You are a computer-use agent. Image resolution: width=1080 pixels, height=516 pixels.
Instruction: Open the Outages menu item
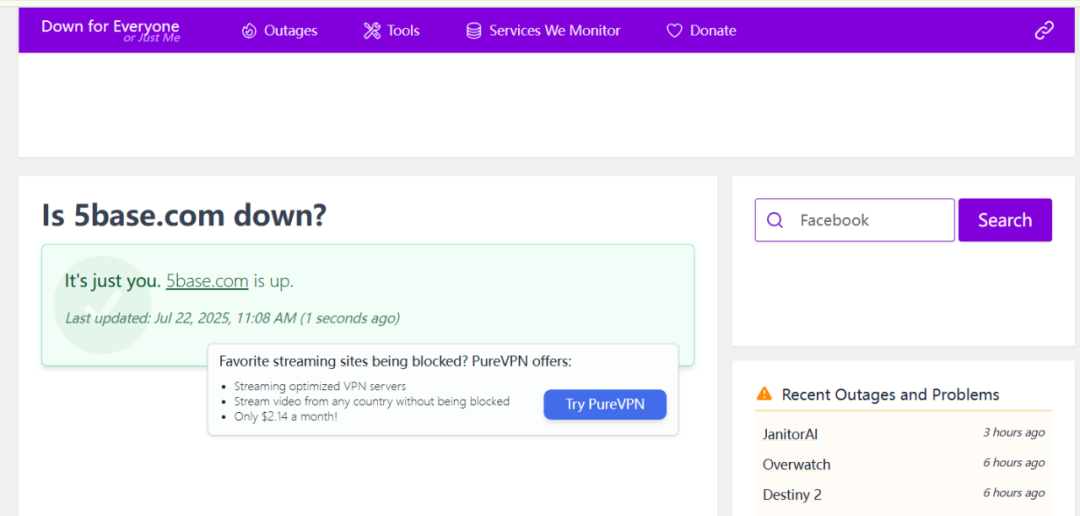(291, 31)
